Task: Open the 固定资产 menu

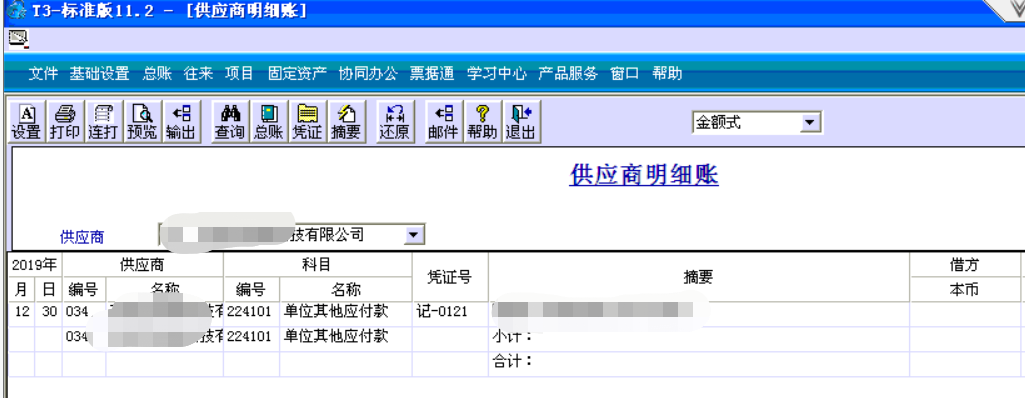Action: [297, 74]
